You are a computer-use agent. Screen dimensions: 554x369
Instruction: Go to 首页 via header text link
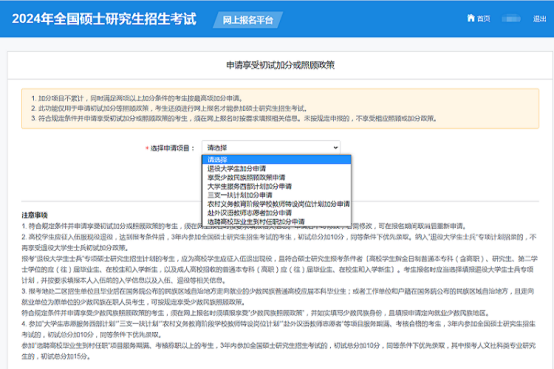[483, 19]
